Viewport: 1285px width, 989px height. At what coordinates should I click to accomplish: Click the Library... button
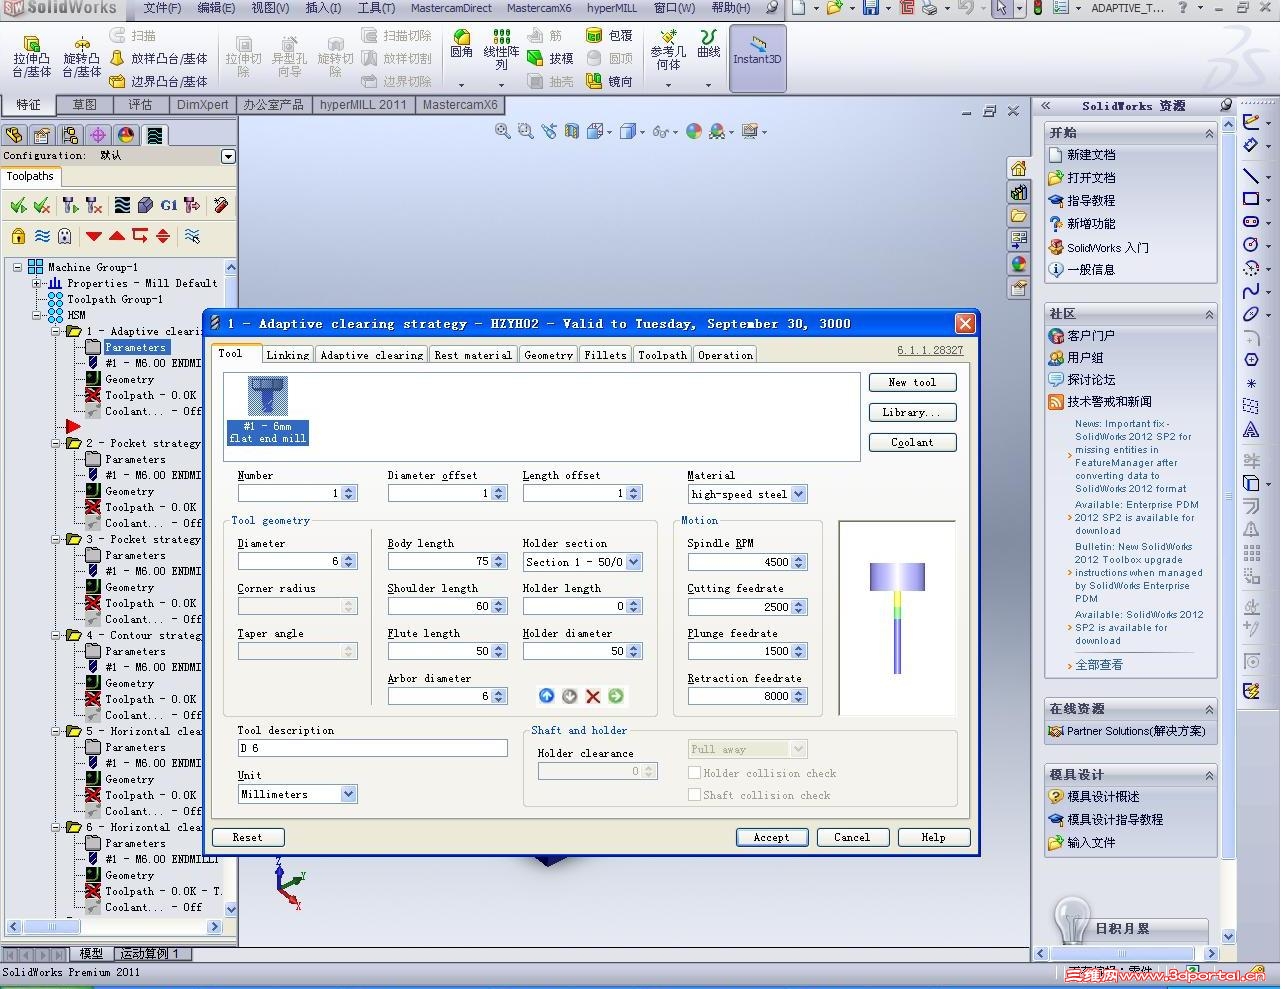coord(912,412)
